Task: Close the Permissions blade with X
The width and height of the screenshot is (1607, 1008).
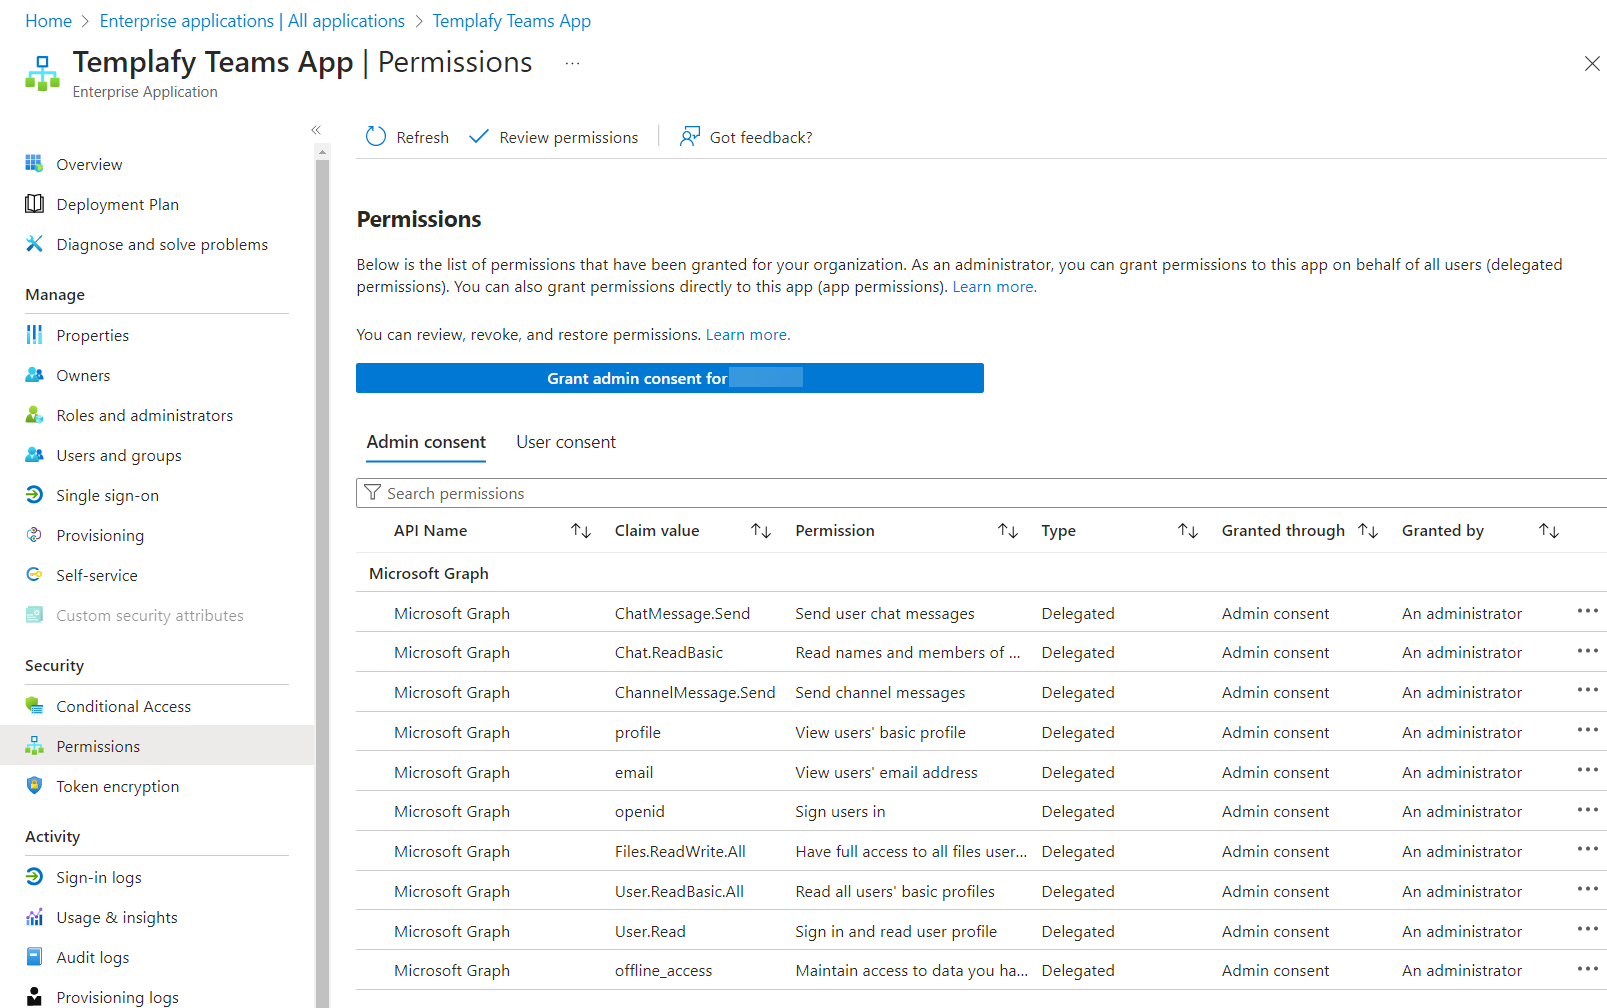Action: click(1592, 64)
